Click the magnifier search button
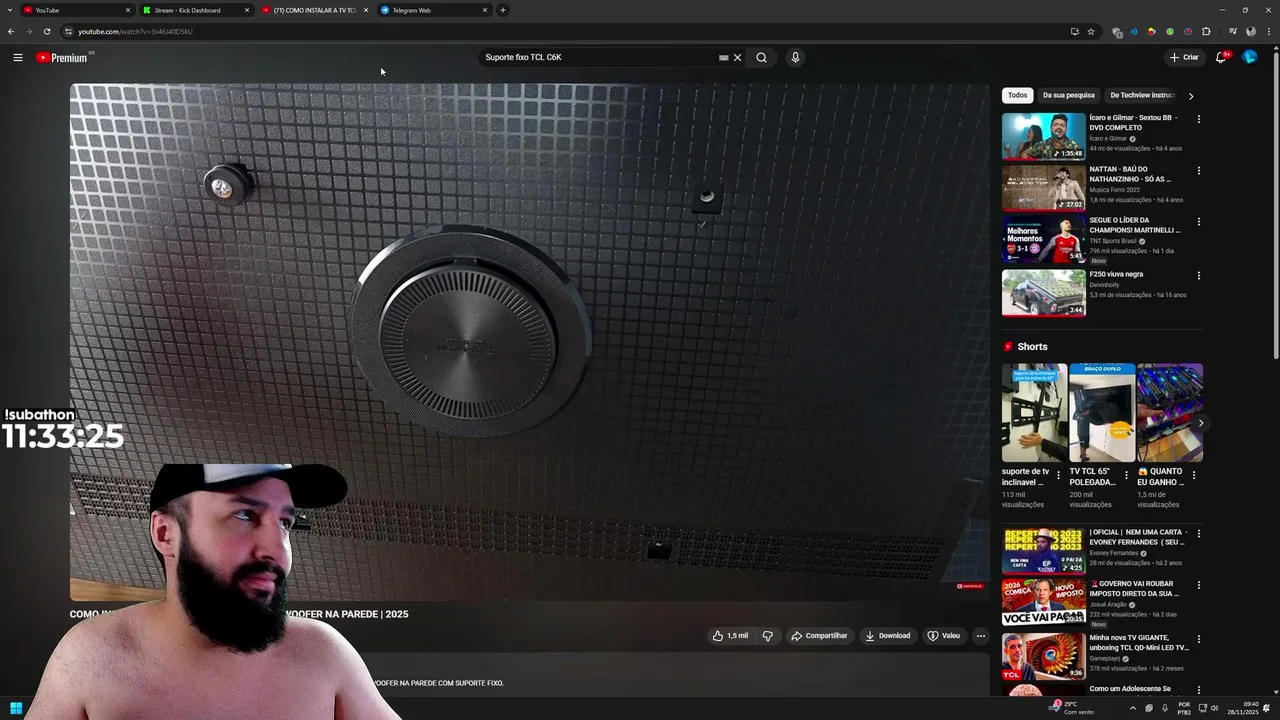This screenshot has width=1280, height=720. [761, 57]
